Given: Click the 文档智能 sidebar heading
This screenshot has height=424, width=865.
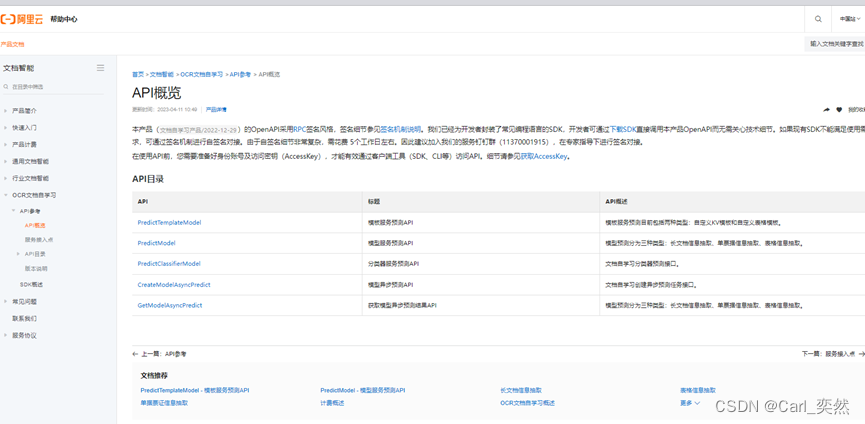Looking at the screenshot, I should 18,68.
